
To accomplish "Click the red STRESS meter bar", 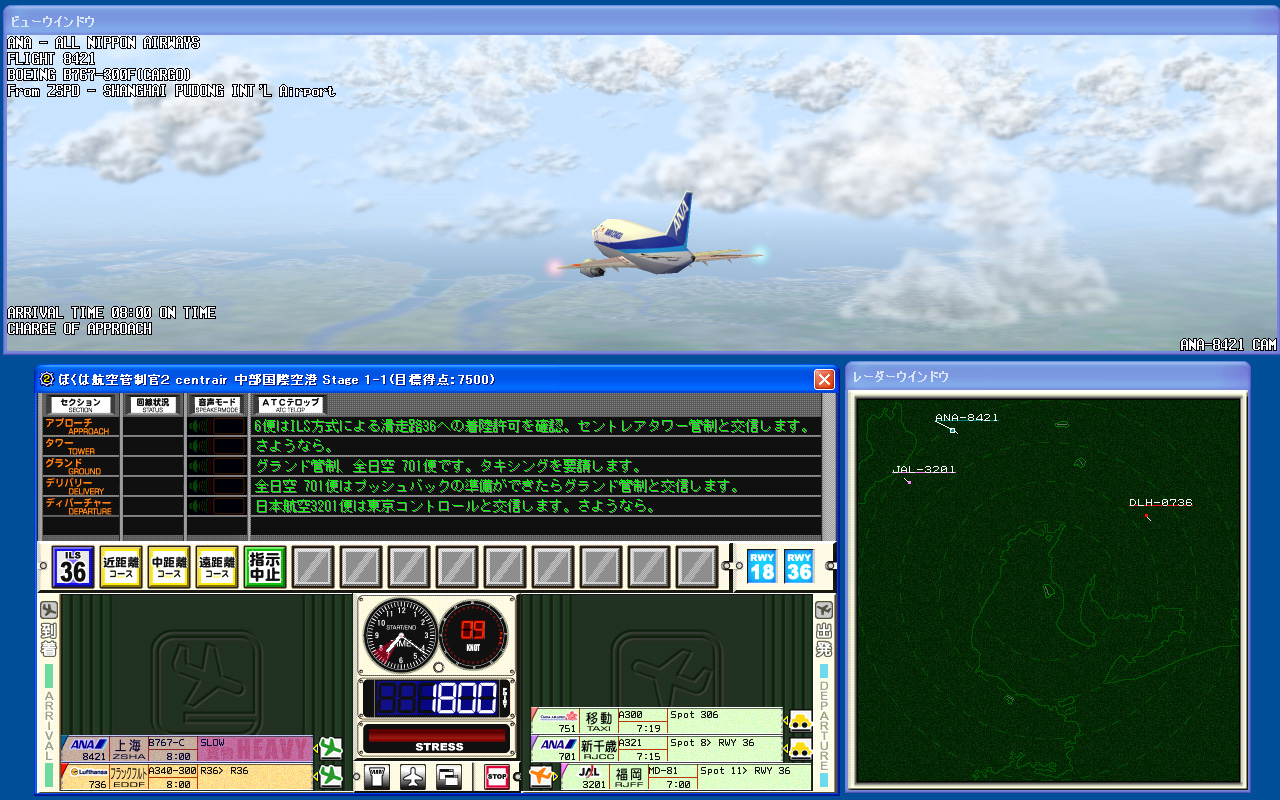I will (439, 738).
